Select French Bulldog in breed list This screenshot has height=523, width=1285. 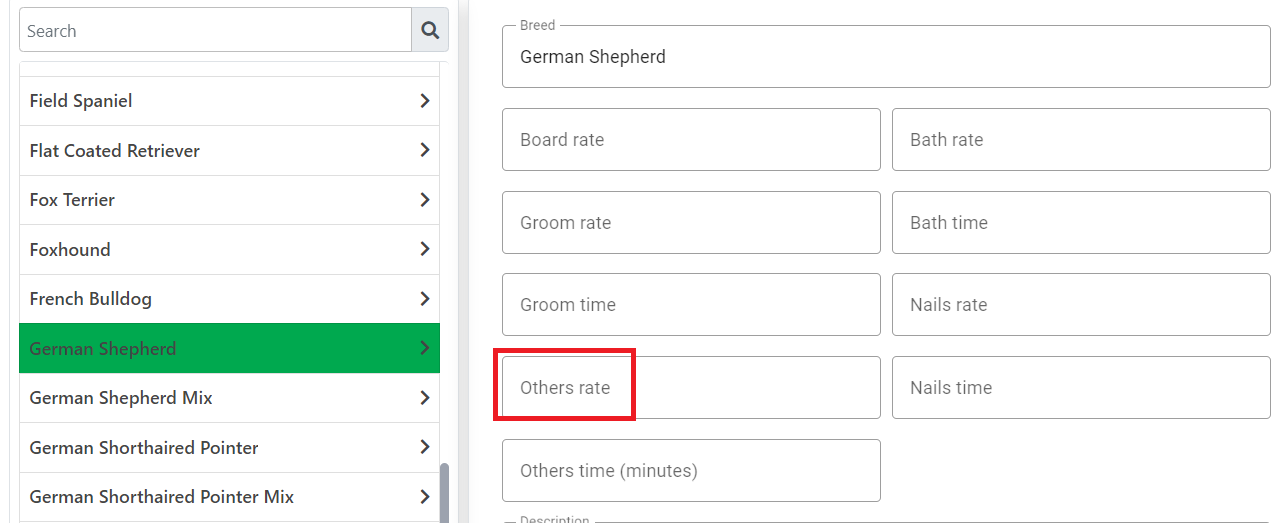[229, 299]
